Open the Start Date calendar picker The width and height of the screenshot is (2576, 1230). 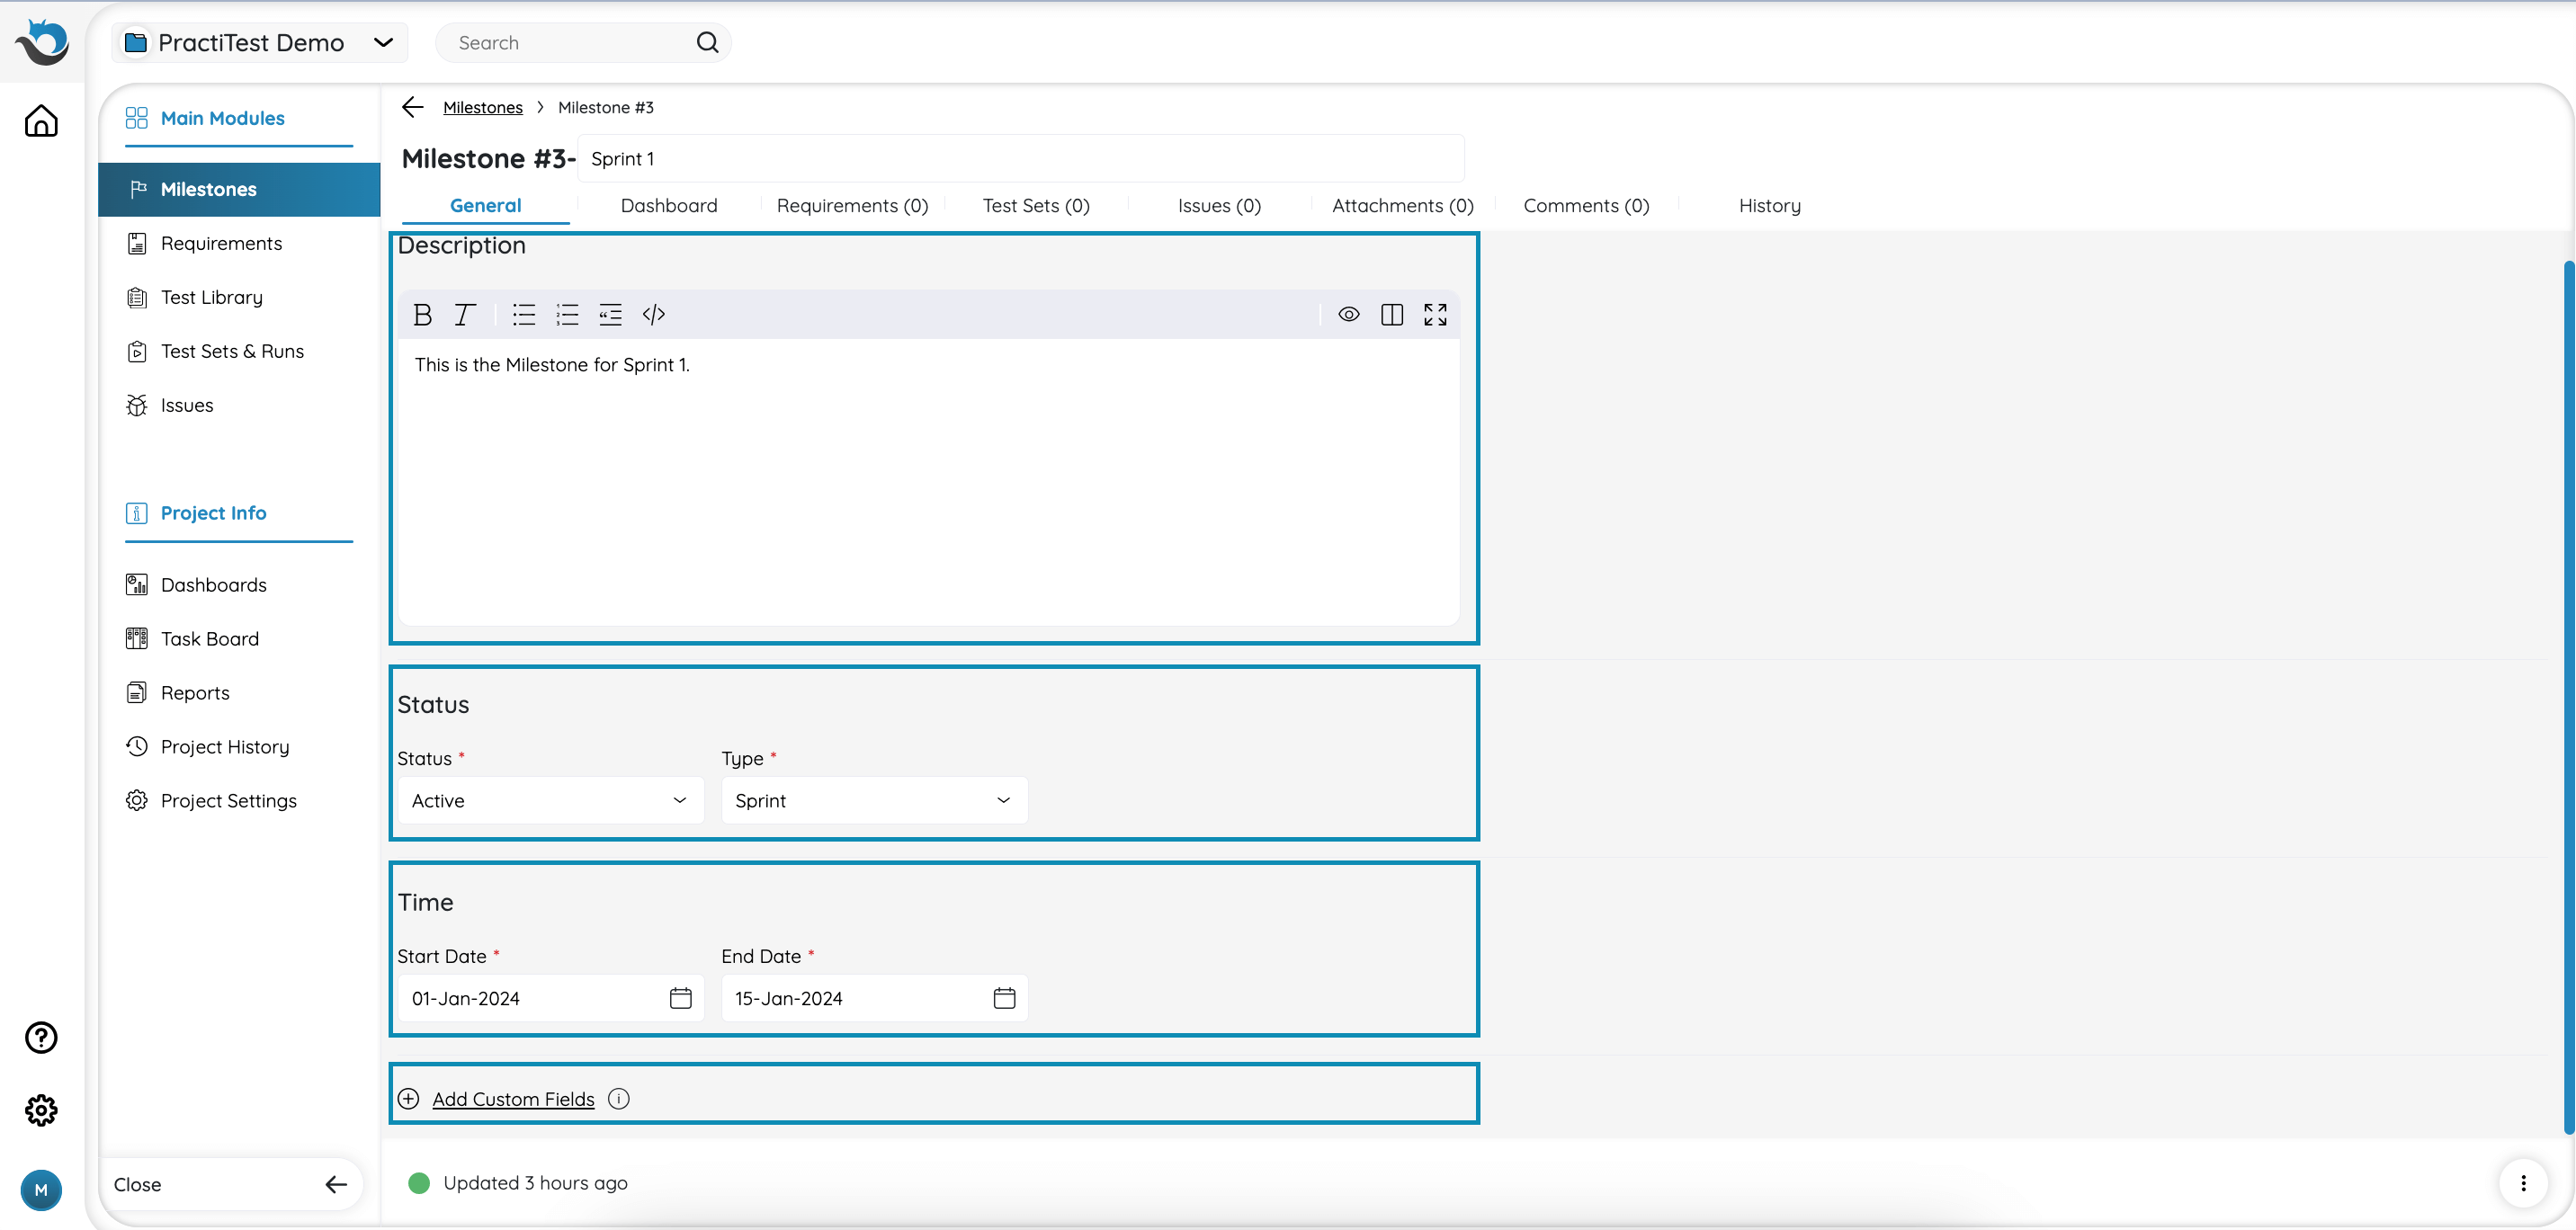click(x=680, y=998)
